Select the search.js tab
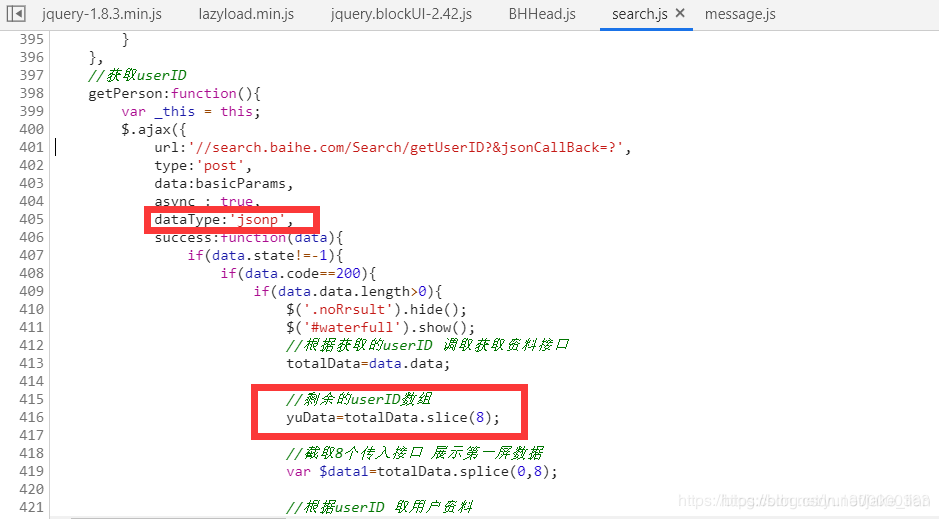This screenshot has height=519, width=939. (x=640, y=14)
